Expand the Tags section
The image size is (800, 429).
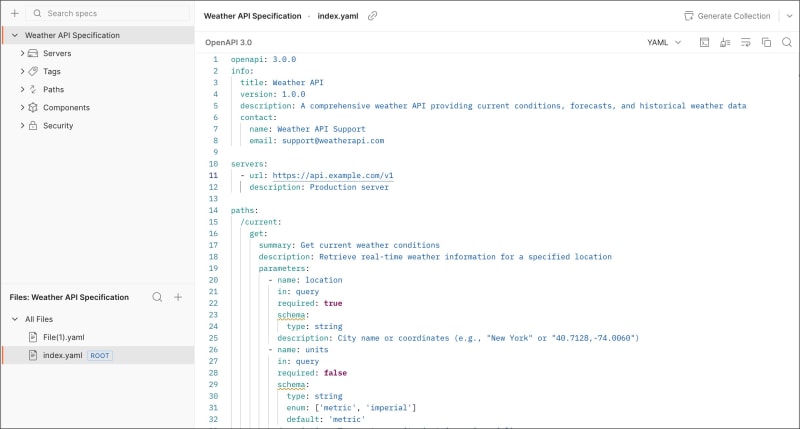pyautogui.click(x=22, y=71)
